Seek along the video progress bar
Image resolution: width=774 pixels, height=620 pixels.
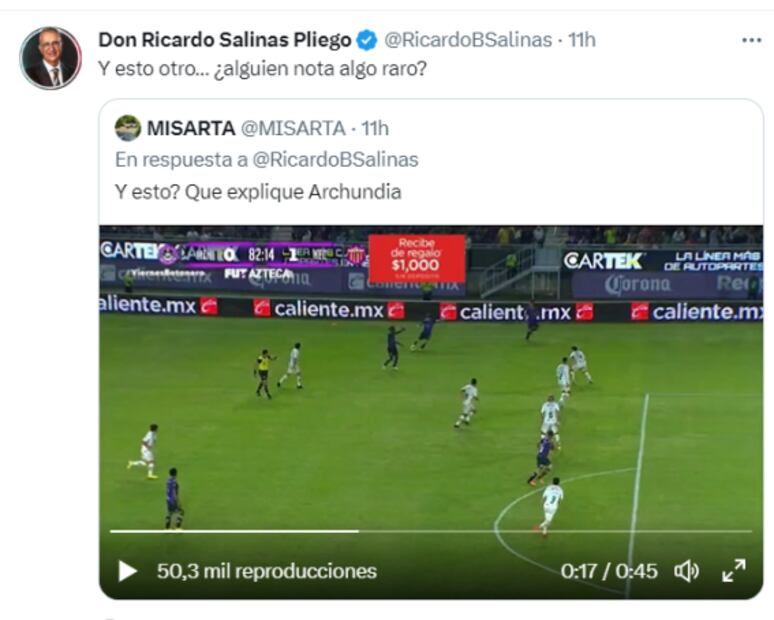[431, 531]
